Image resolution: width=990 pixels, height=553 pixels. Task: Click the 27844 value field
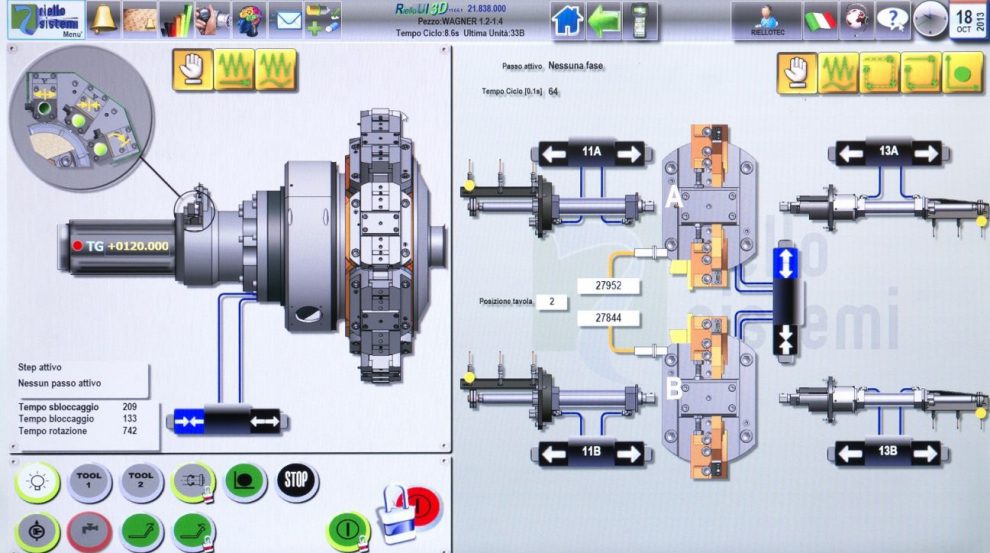pyautogui.click(x=608, y=318)
